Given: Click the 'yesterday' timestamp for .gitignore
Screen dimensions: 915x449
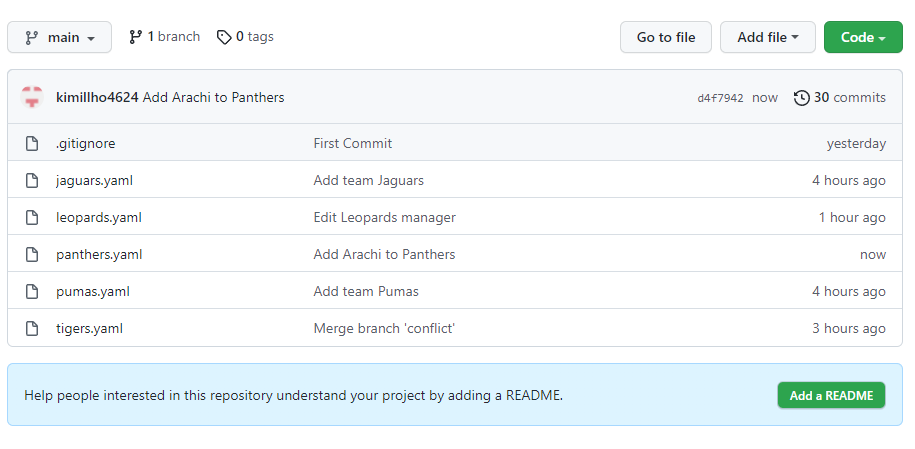Looking at the screenshot, I should (x=856, y=144).
